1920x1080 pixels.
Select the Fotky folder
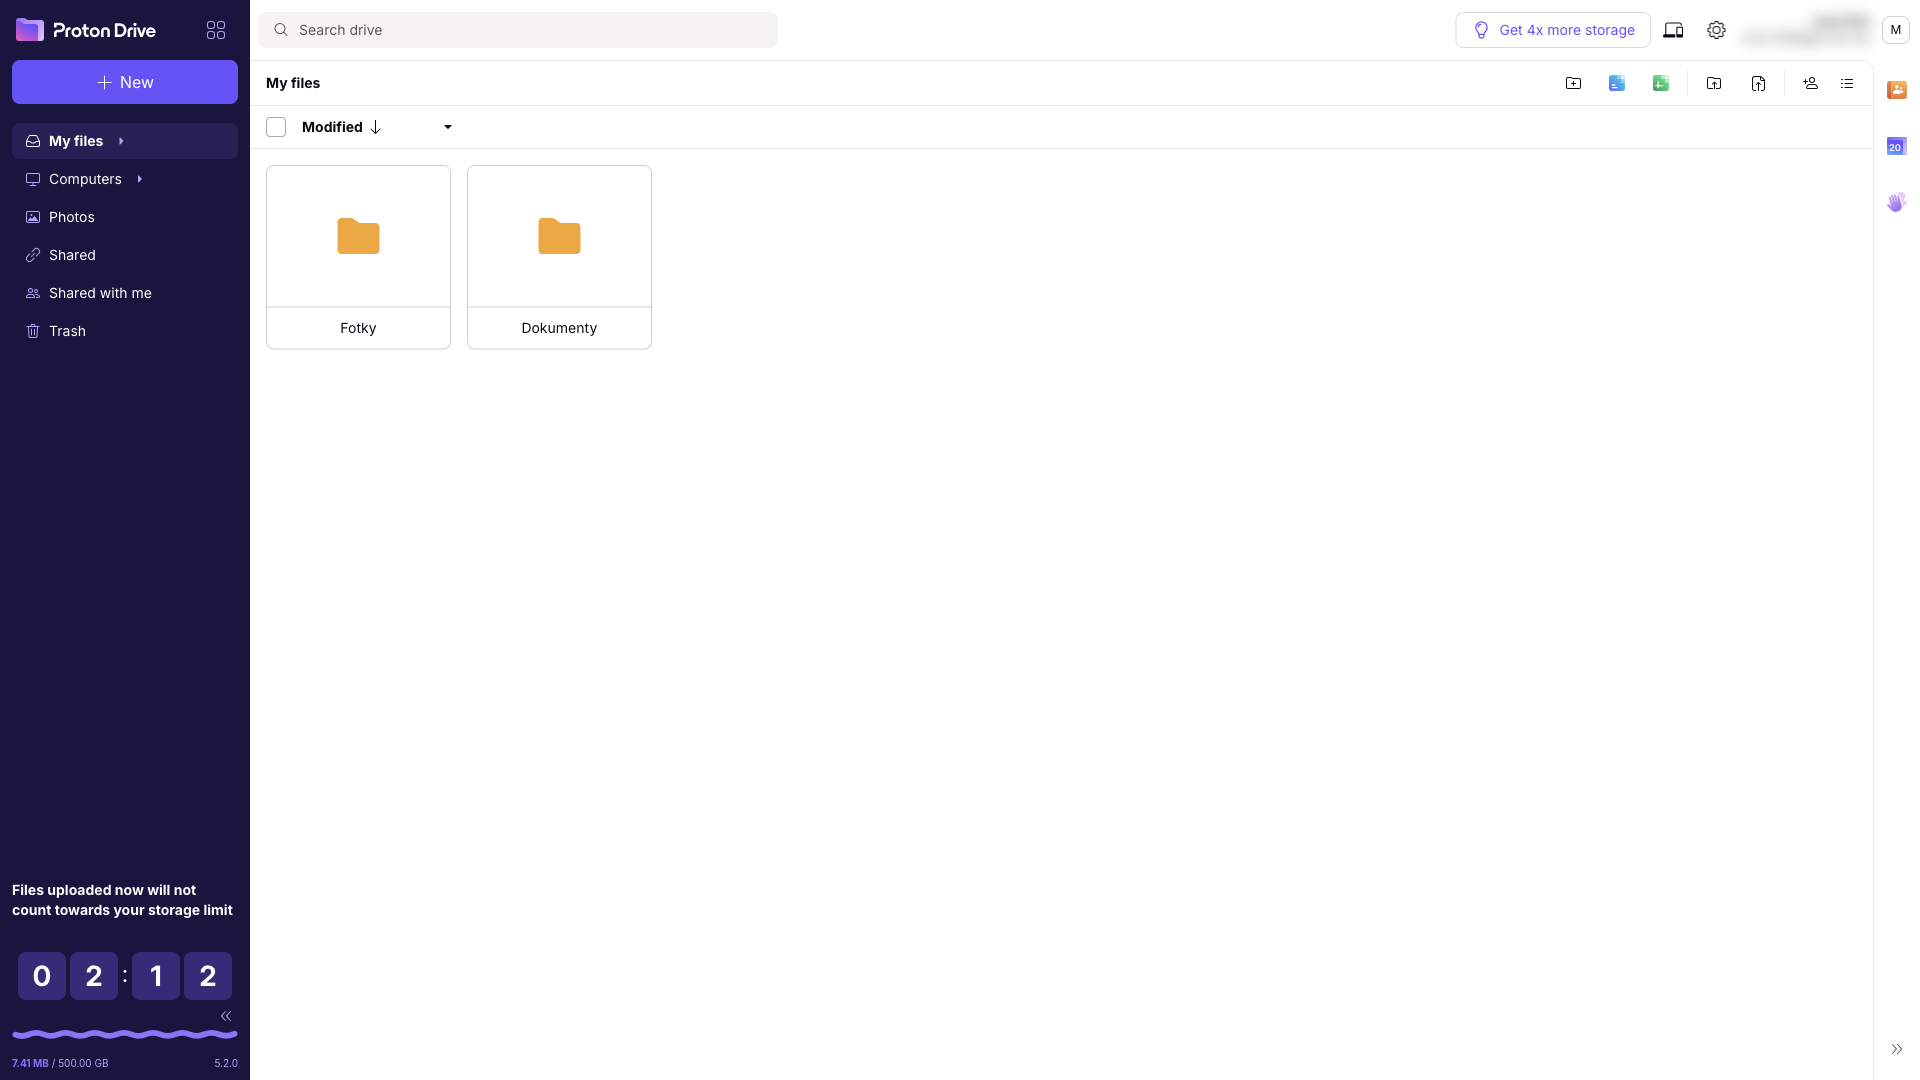[x=358, y=257]
